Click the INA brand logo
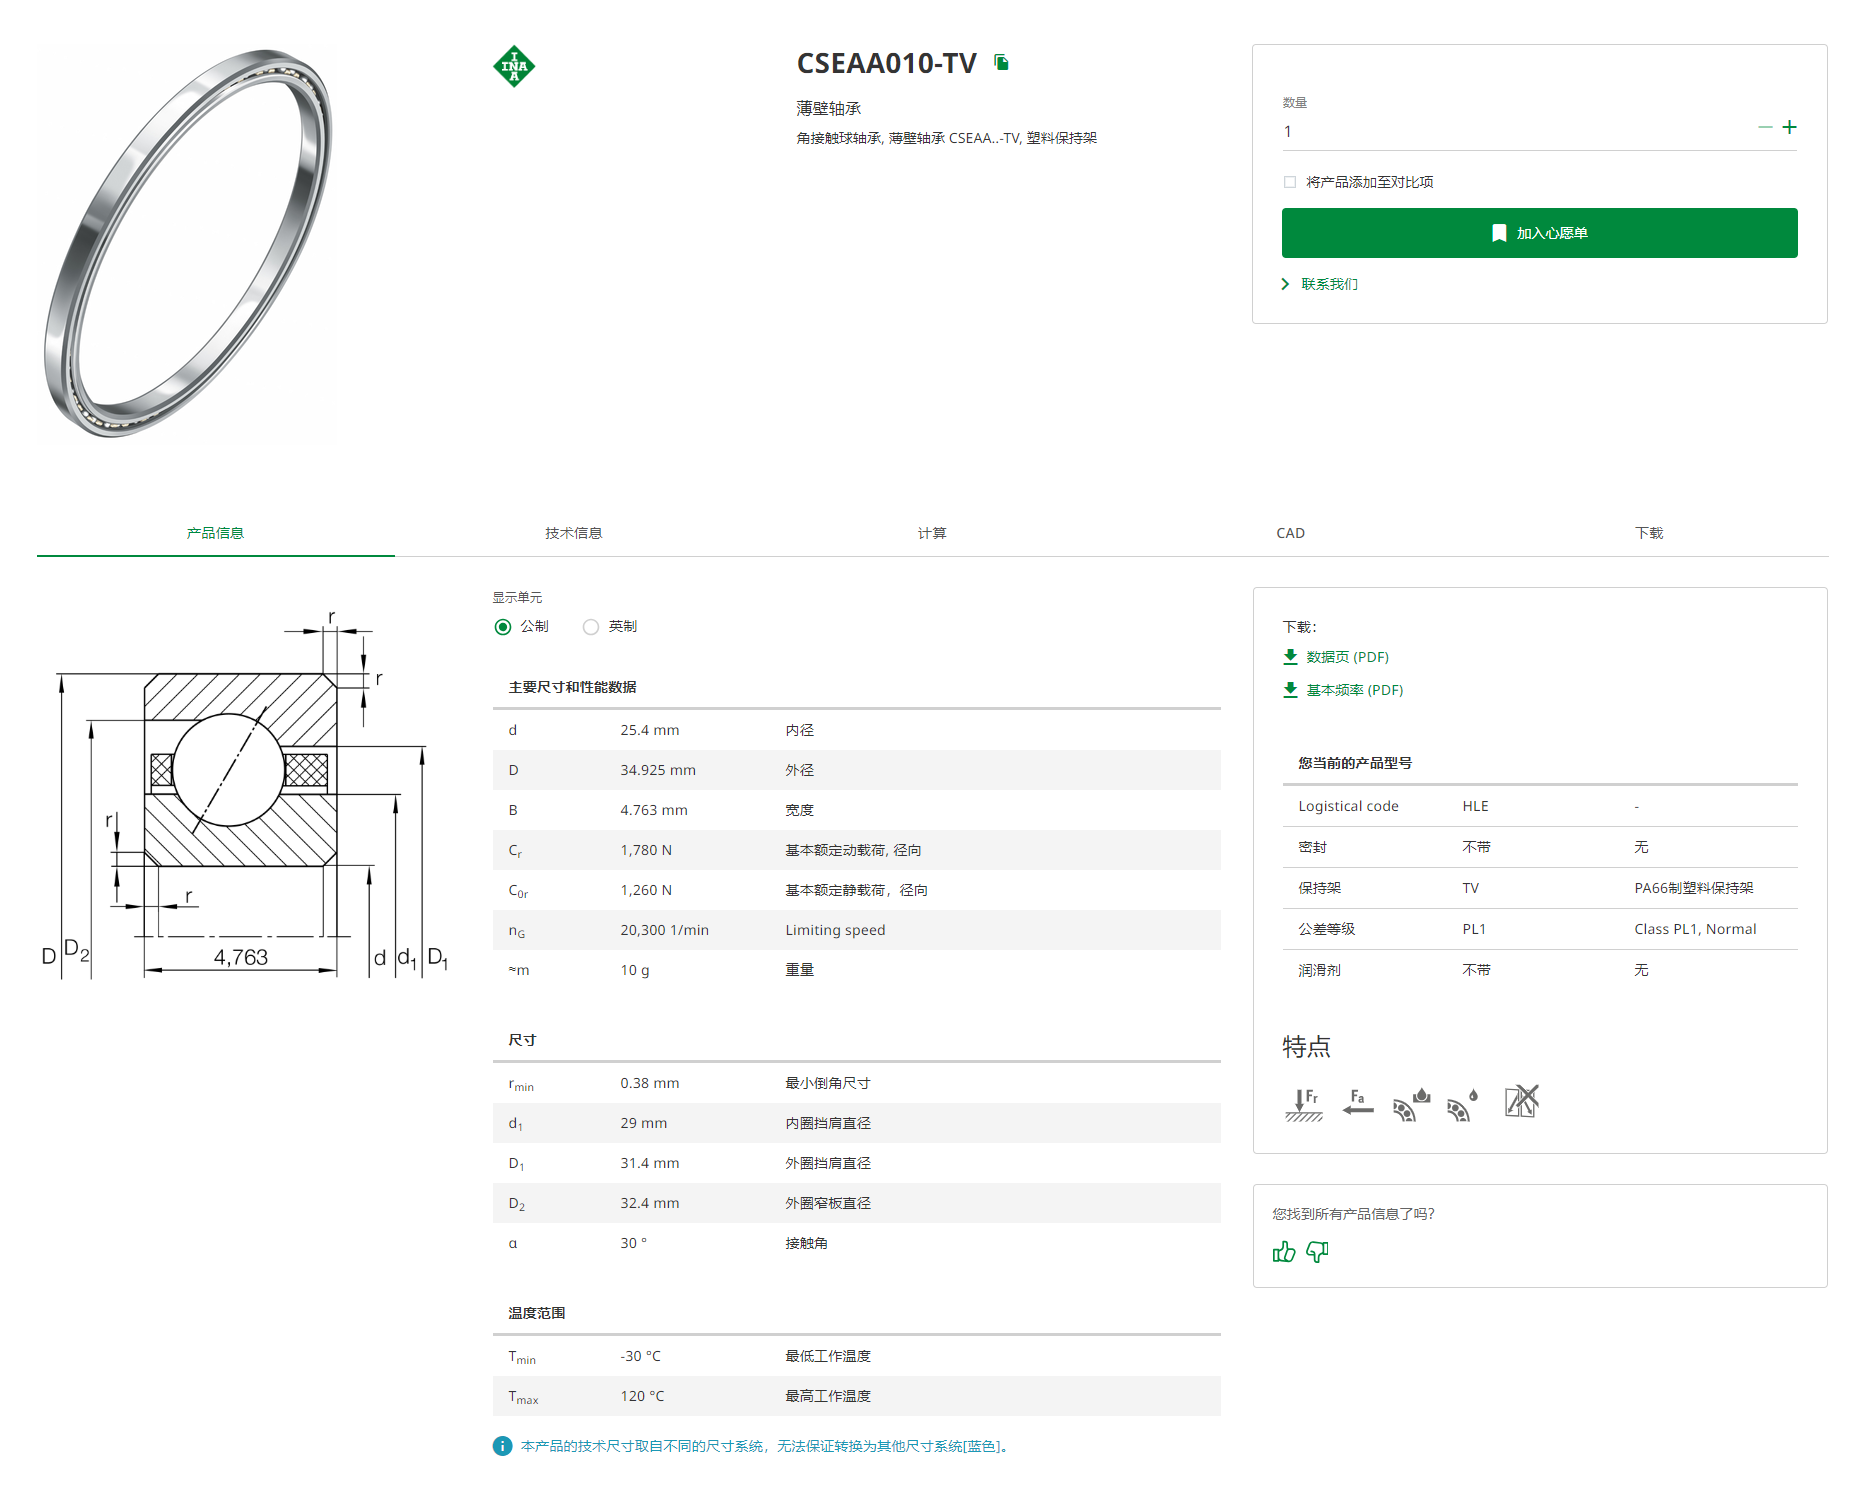This screenshot has width=1865, height=1505. [514, 66]
